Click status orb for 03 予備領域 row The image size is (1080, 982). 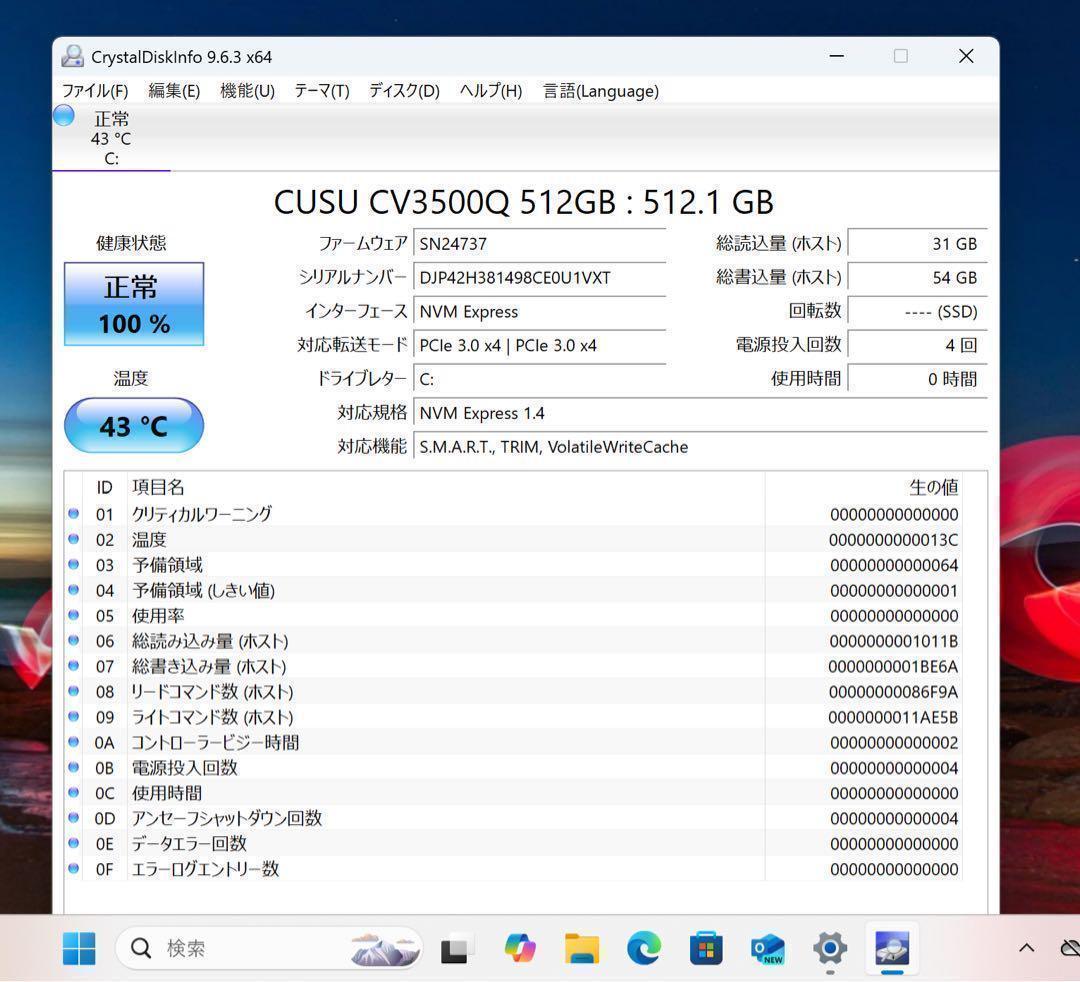[74, 565]
